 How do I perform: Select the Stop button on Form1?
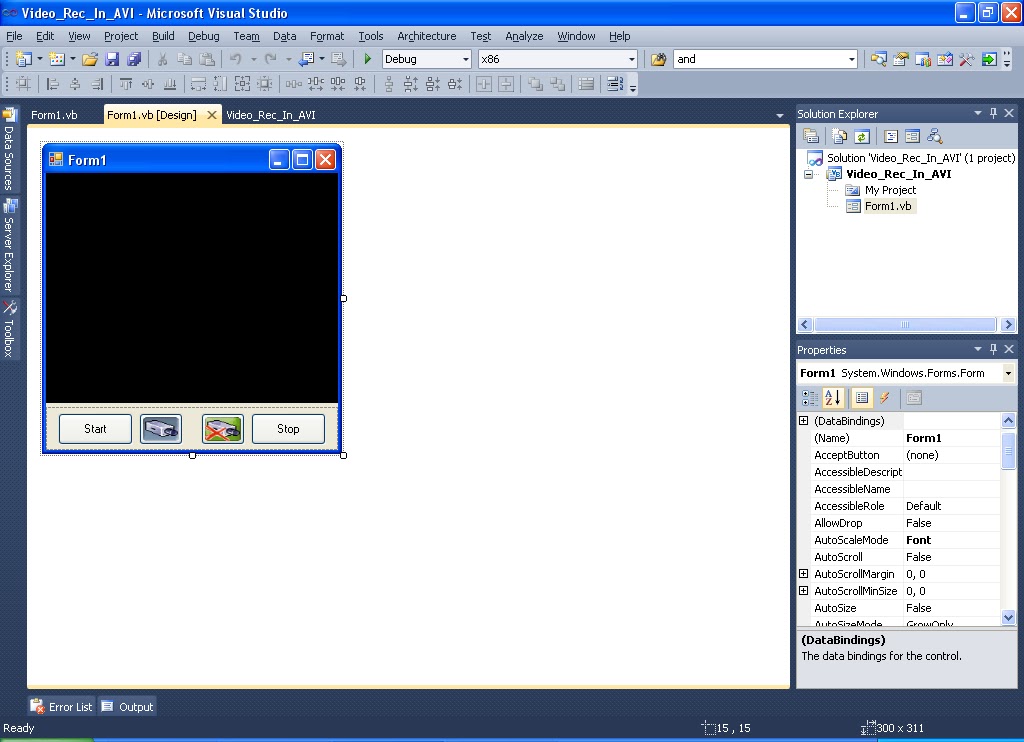[x=288, y=429]
